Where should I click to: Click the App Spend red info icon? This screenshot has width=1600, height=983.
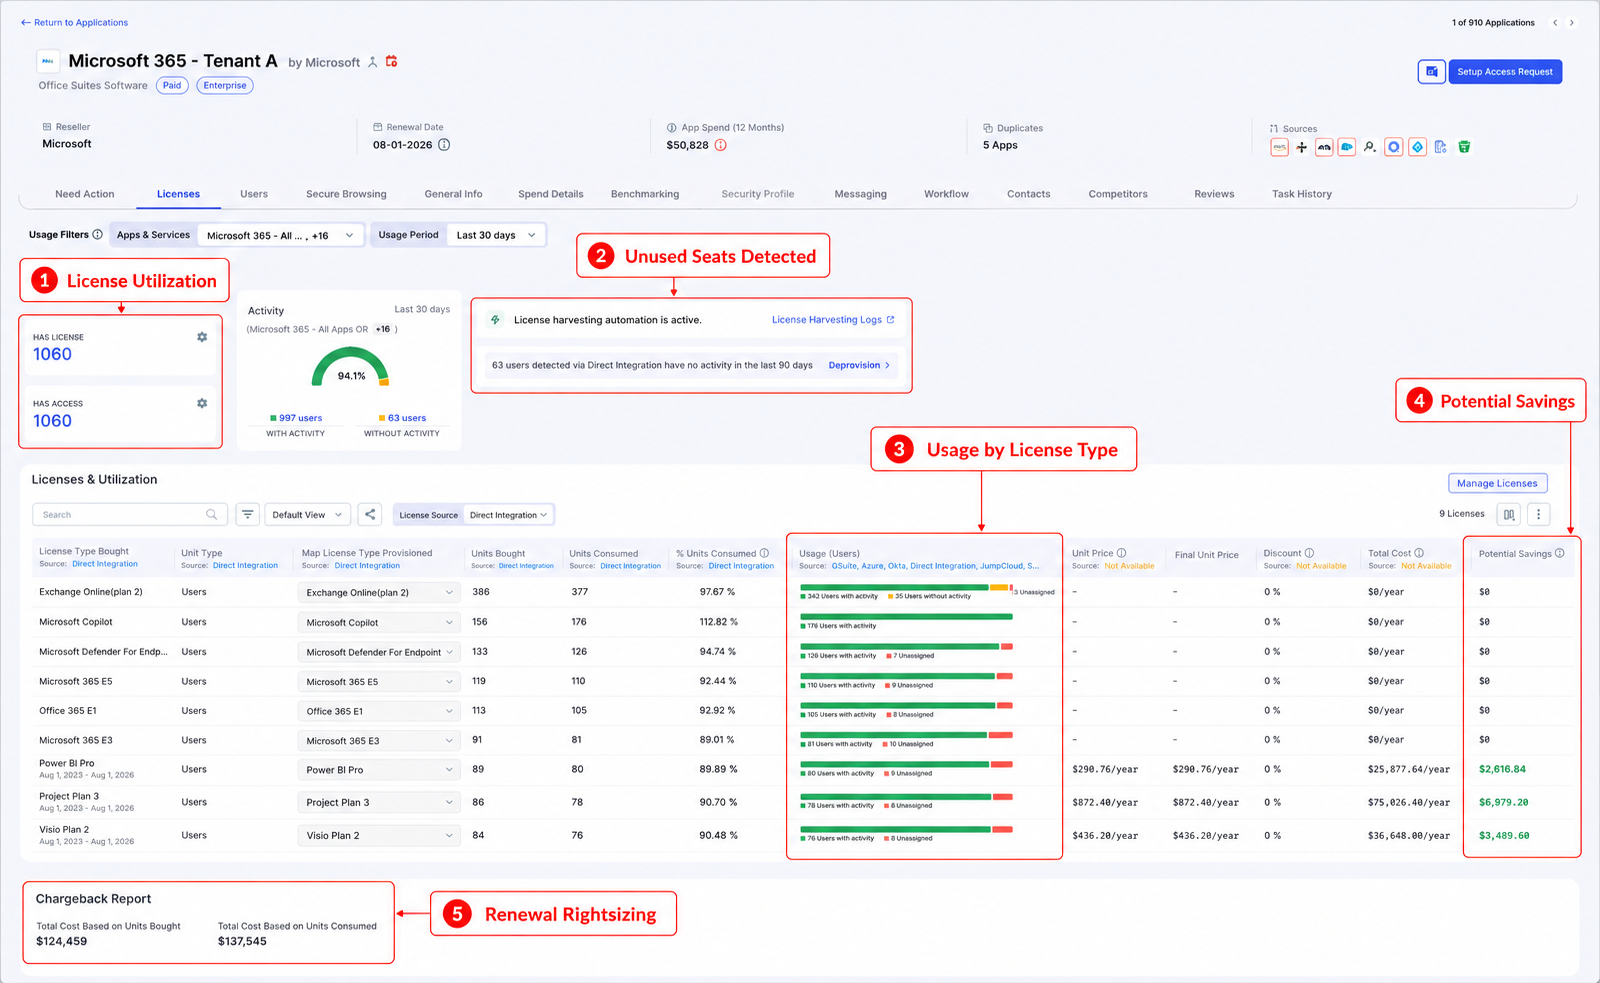[720, 145]
